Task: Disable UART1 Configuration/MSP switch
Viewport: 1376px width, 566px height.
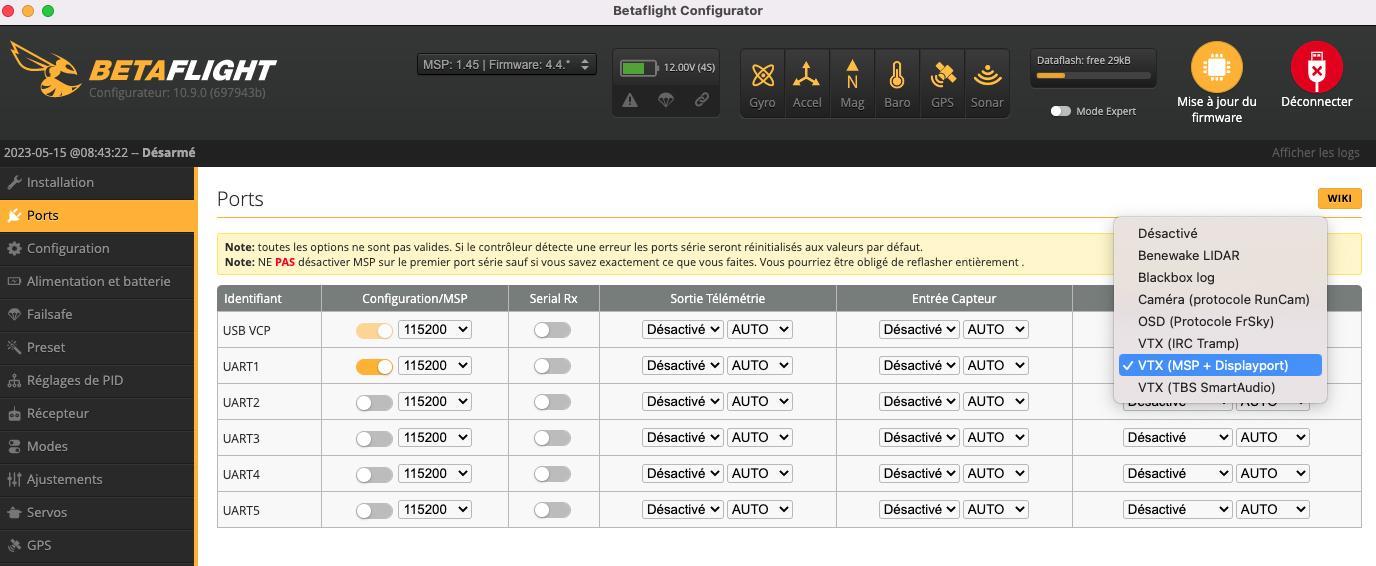Action: click(x=374, y=366)
